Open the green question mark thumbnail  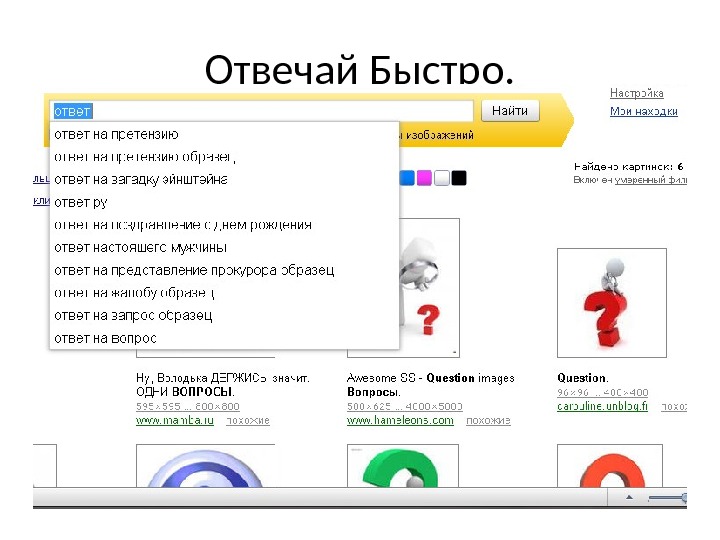point(403,466)
